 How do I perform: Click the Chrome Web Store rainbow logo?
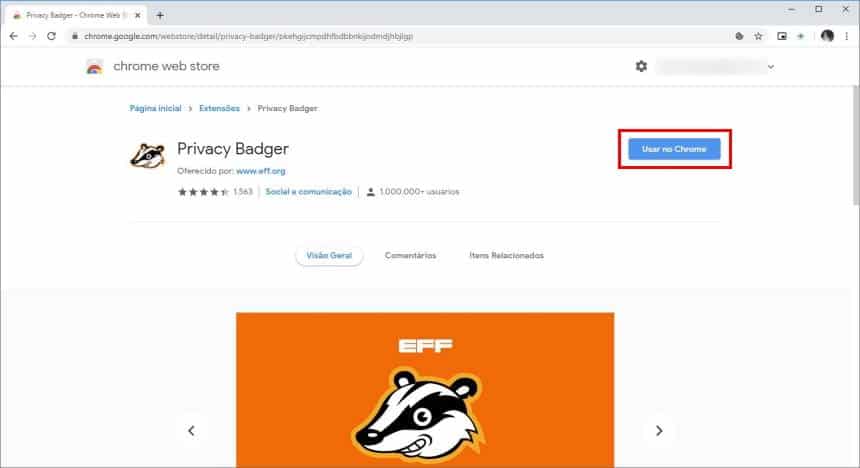pyautogui.click(x=94, y=67)
